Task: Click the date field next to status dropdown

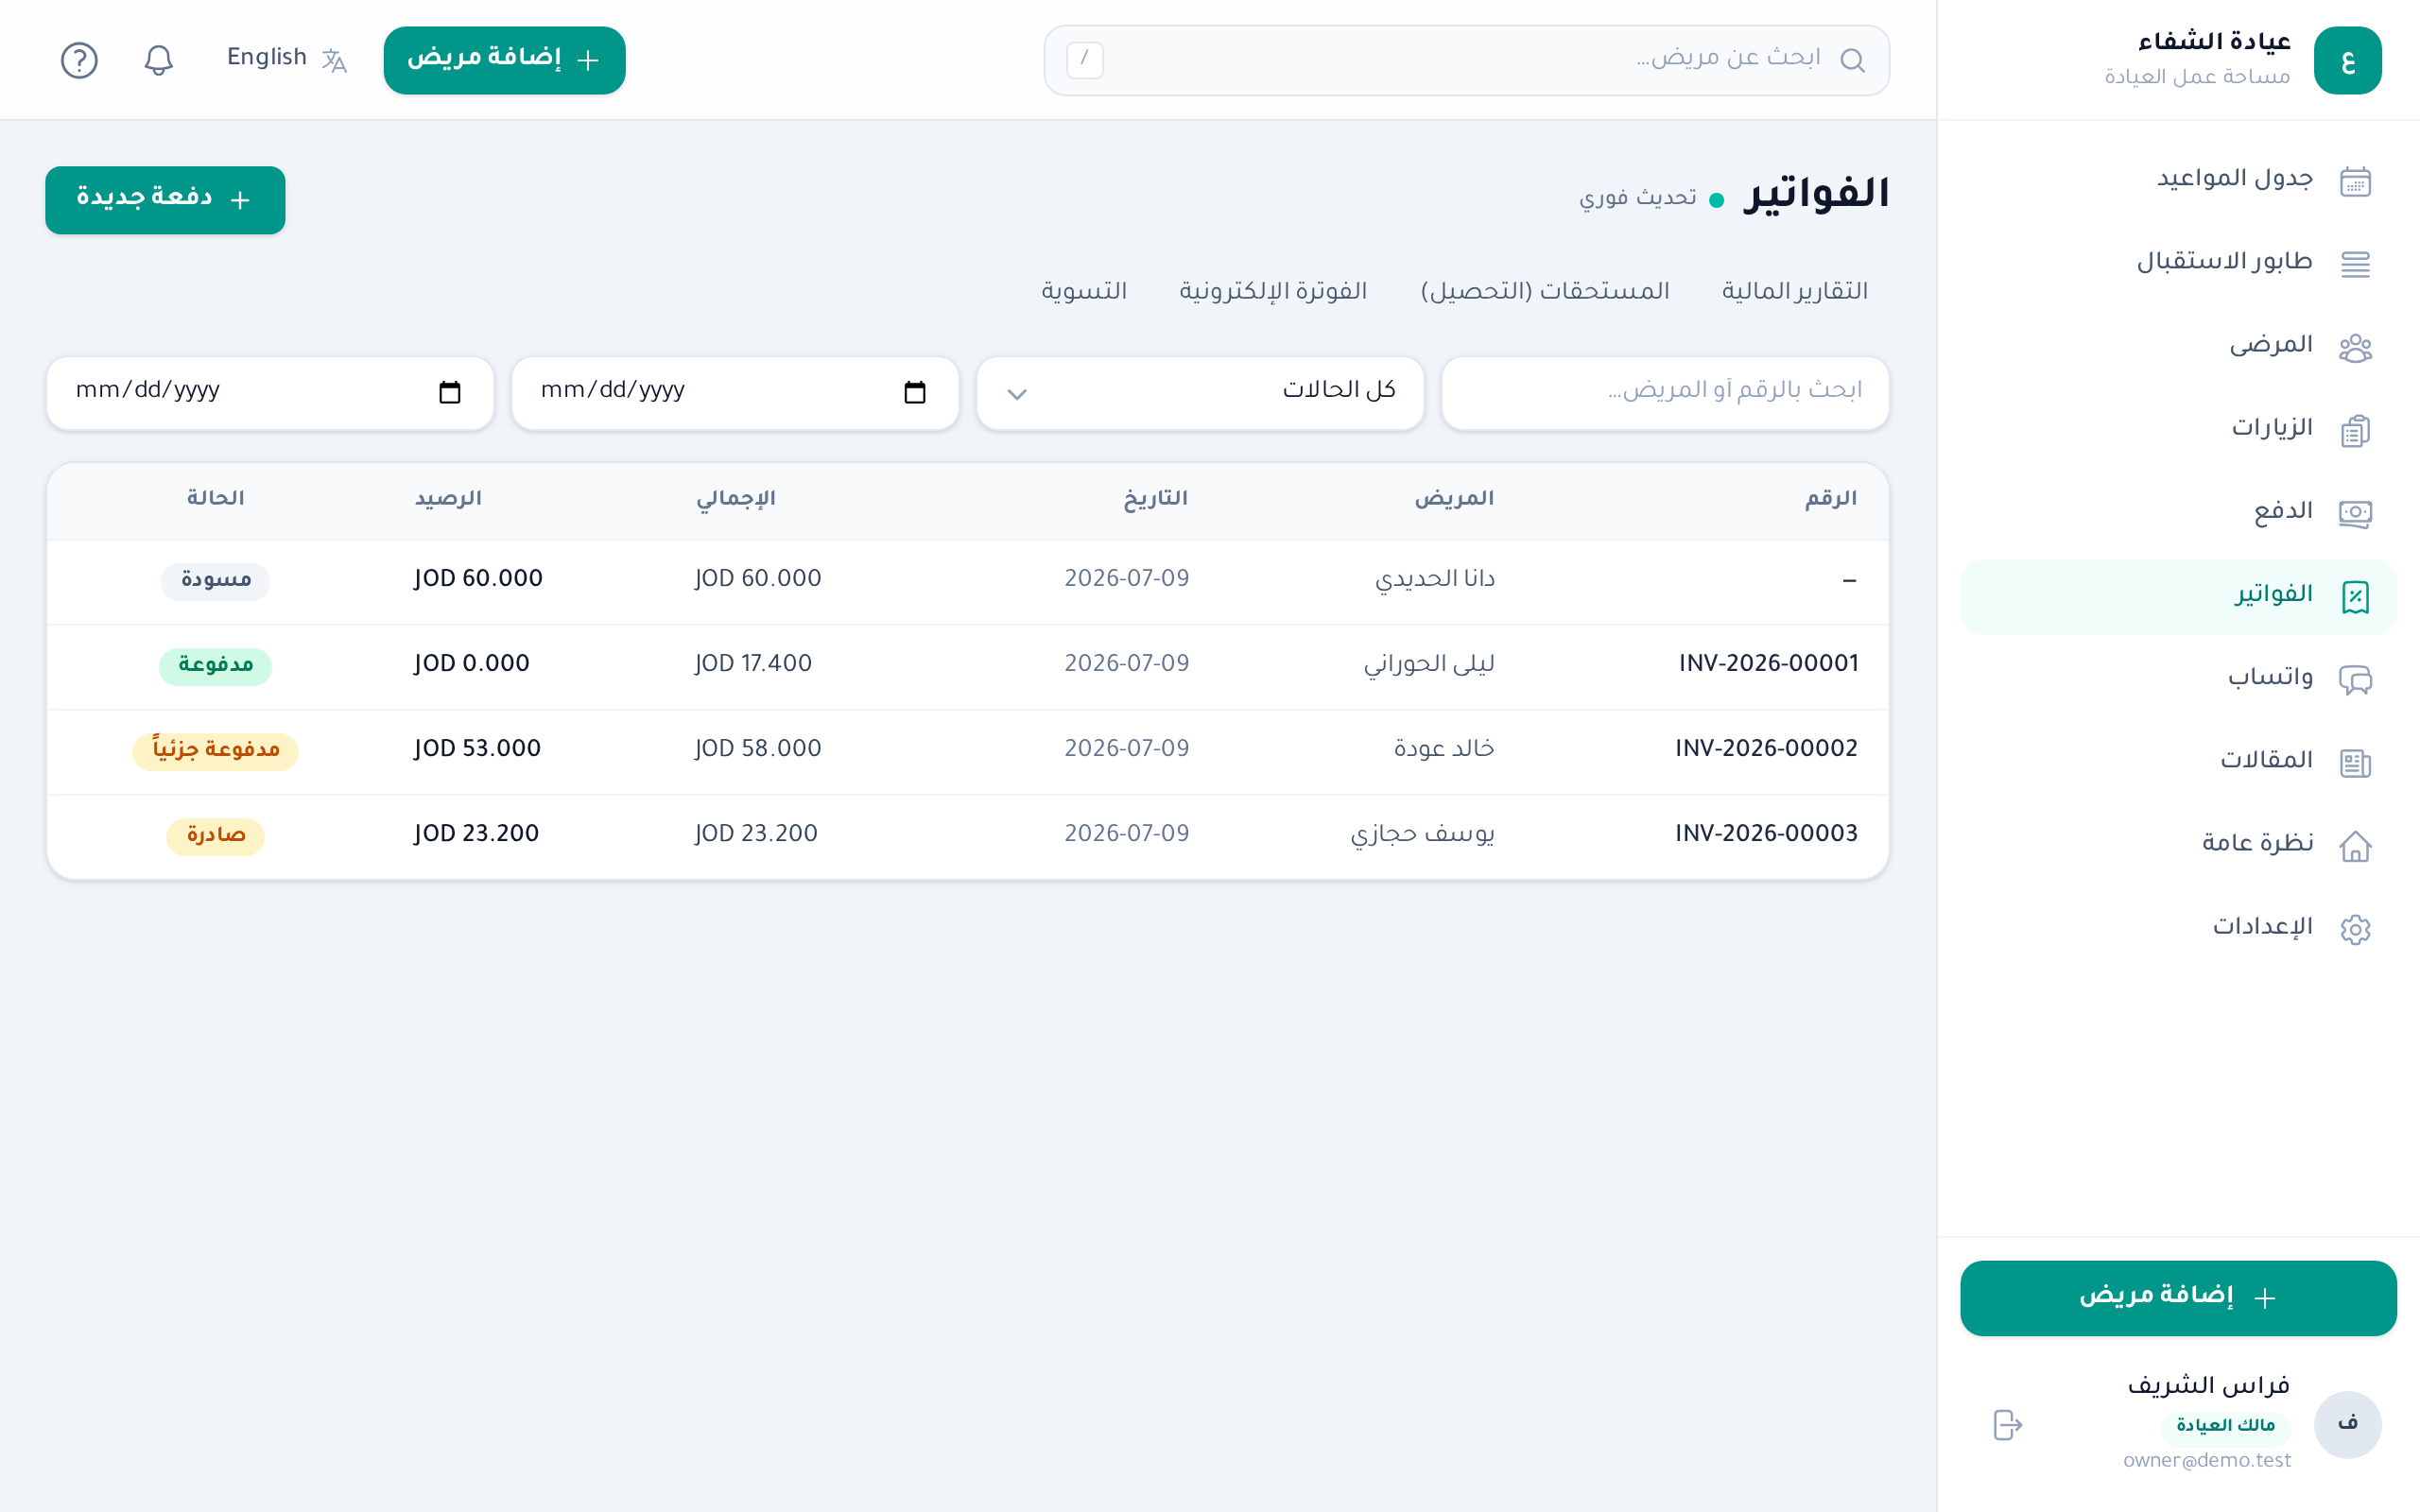Action: 735,393
